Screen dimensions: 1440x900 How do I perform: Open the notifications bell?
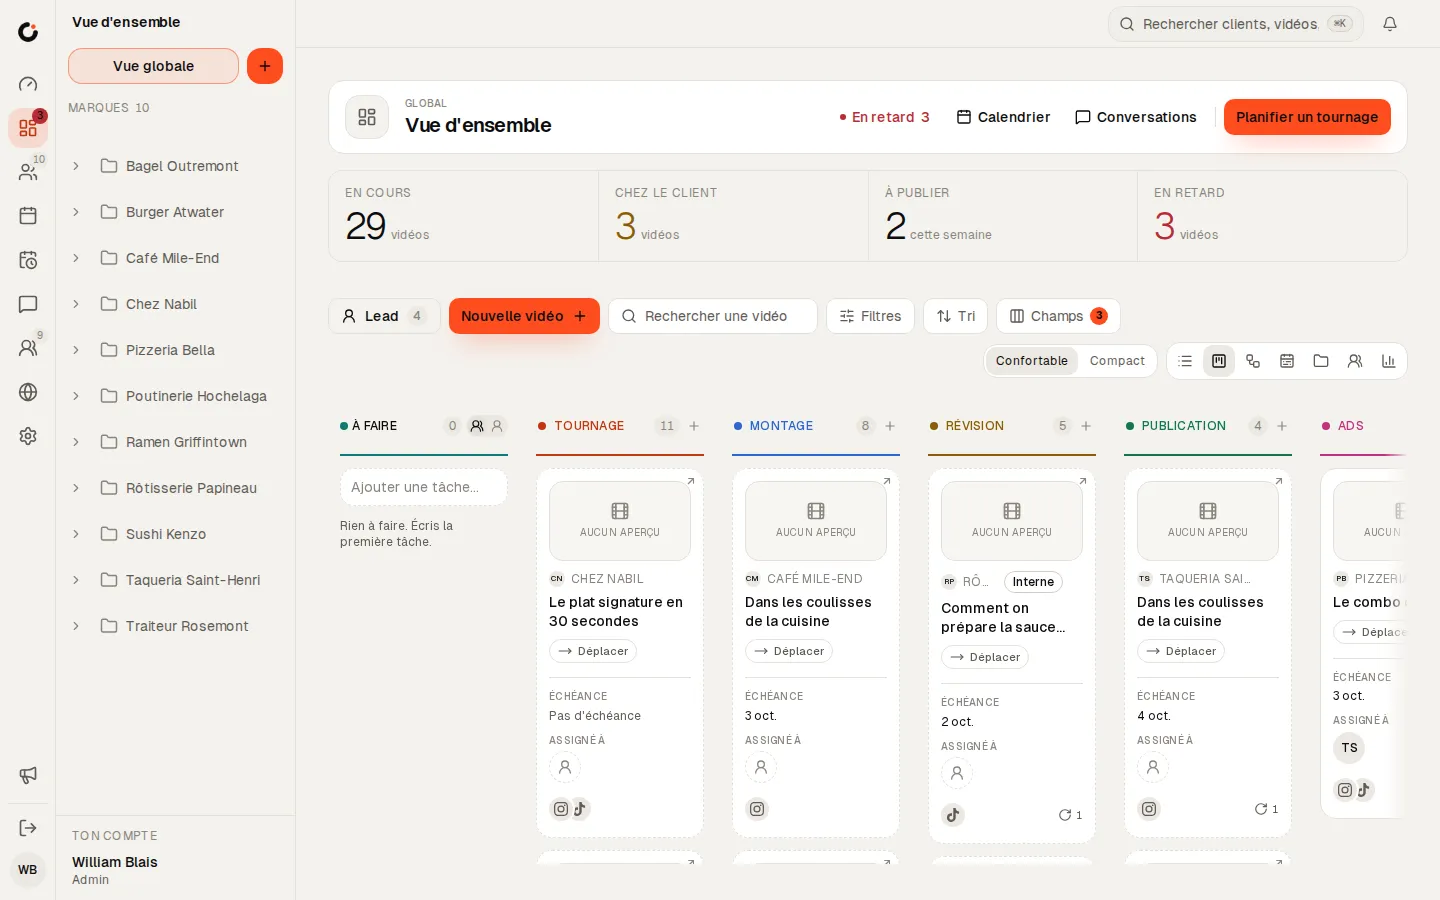1390,24
